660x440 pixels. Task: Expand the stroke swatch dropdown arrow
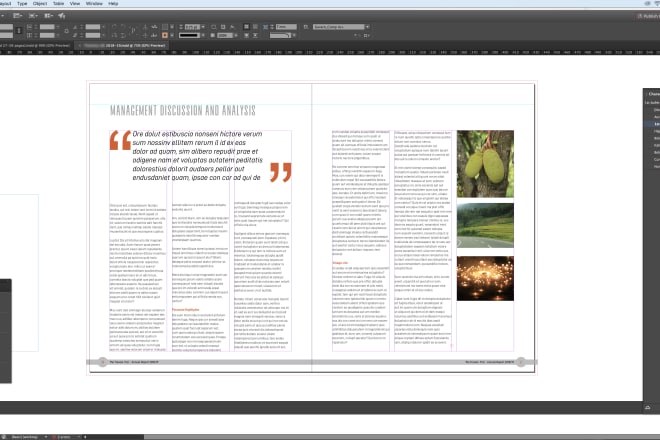(171, 35)
